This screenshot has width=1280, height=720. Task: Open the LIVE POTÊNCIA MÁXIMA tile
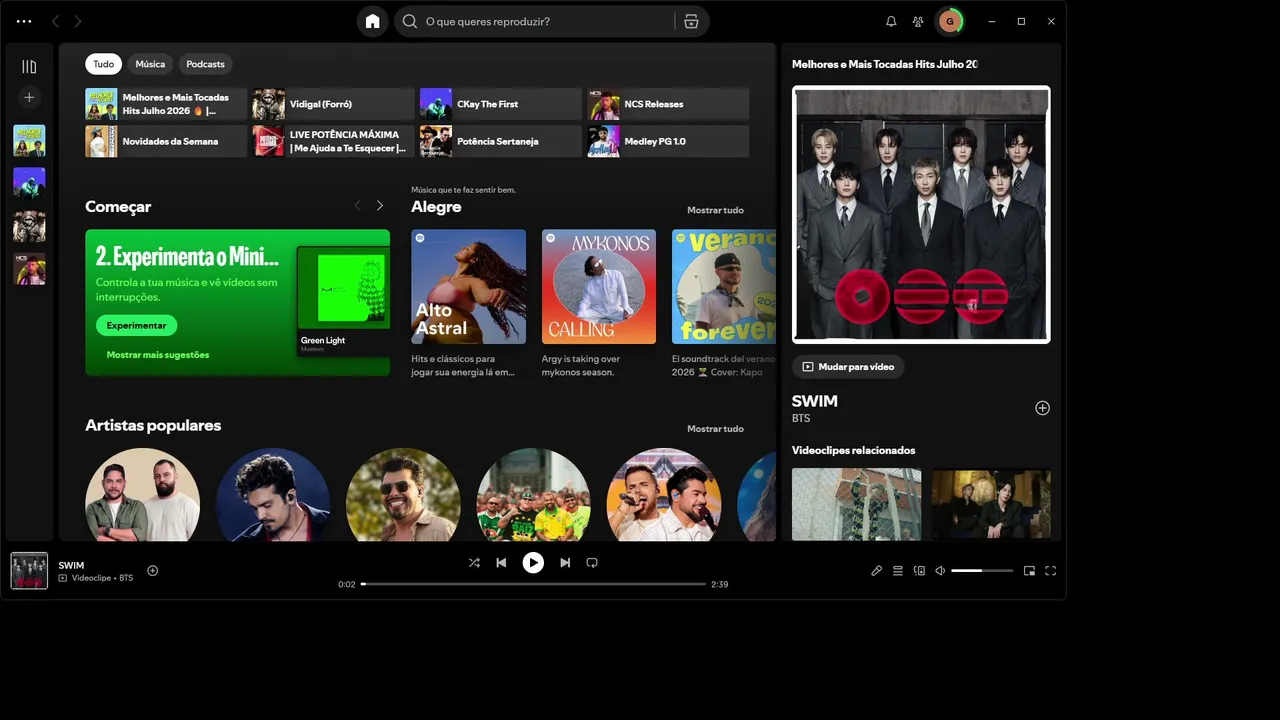(x=333, y=141)
